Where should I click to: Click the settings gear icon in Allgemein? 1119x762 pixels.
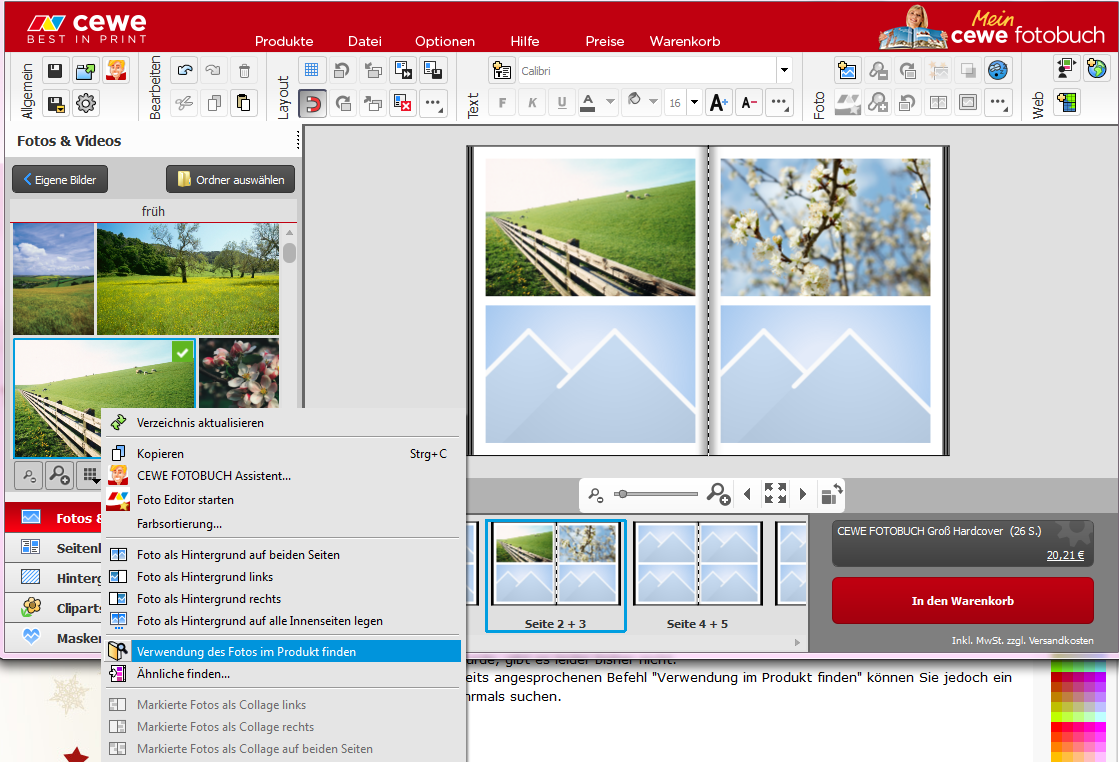(x=86, y=102)
